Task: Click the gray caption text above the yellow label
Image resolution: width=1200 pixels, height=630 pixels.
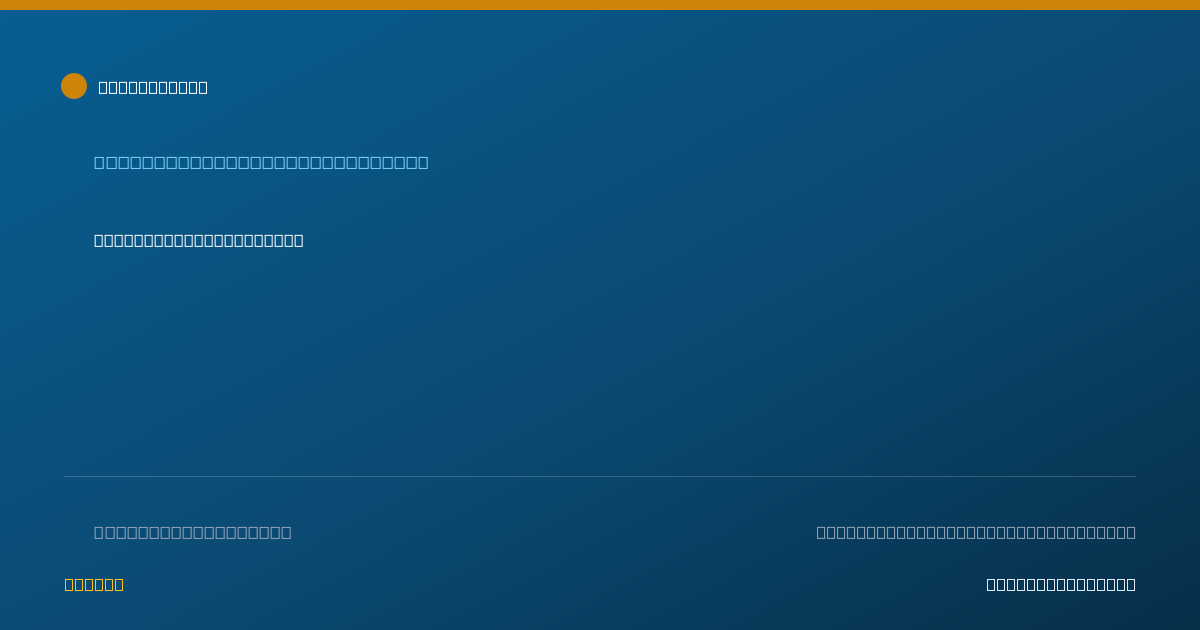Action: coord(193,532)
